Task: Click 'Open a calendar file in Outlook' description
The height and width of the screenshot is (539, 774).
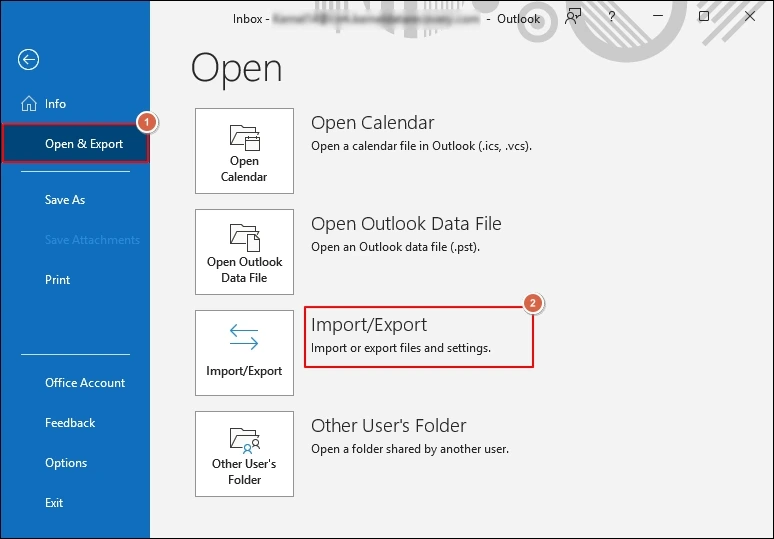Action: click(421, 146)
